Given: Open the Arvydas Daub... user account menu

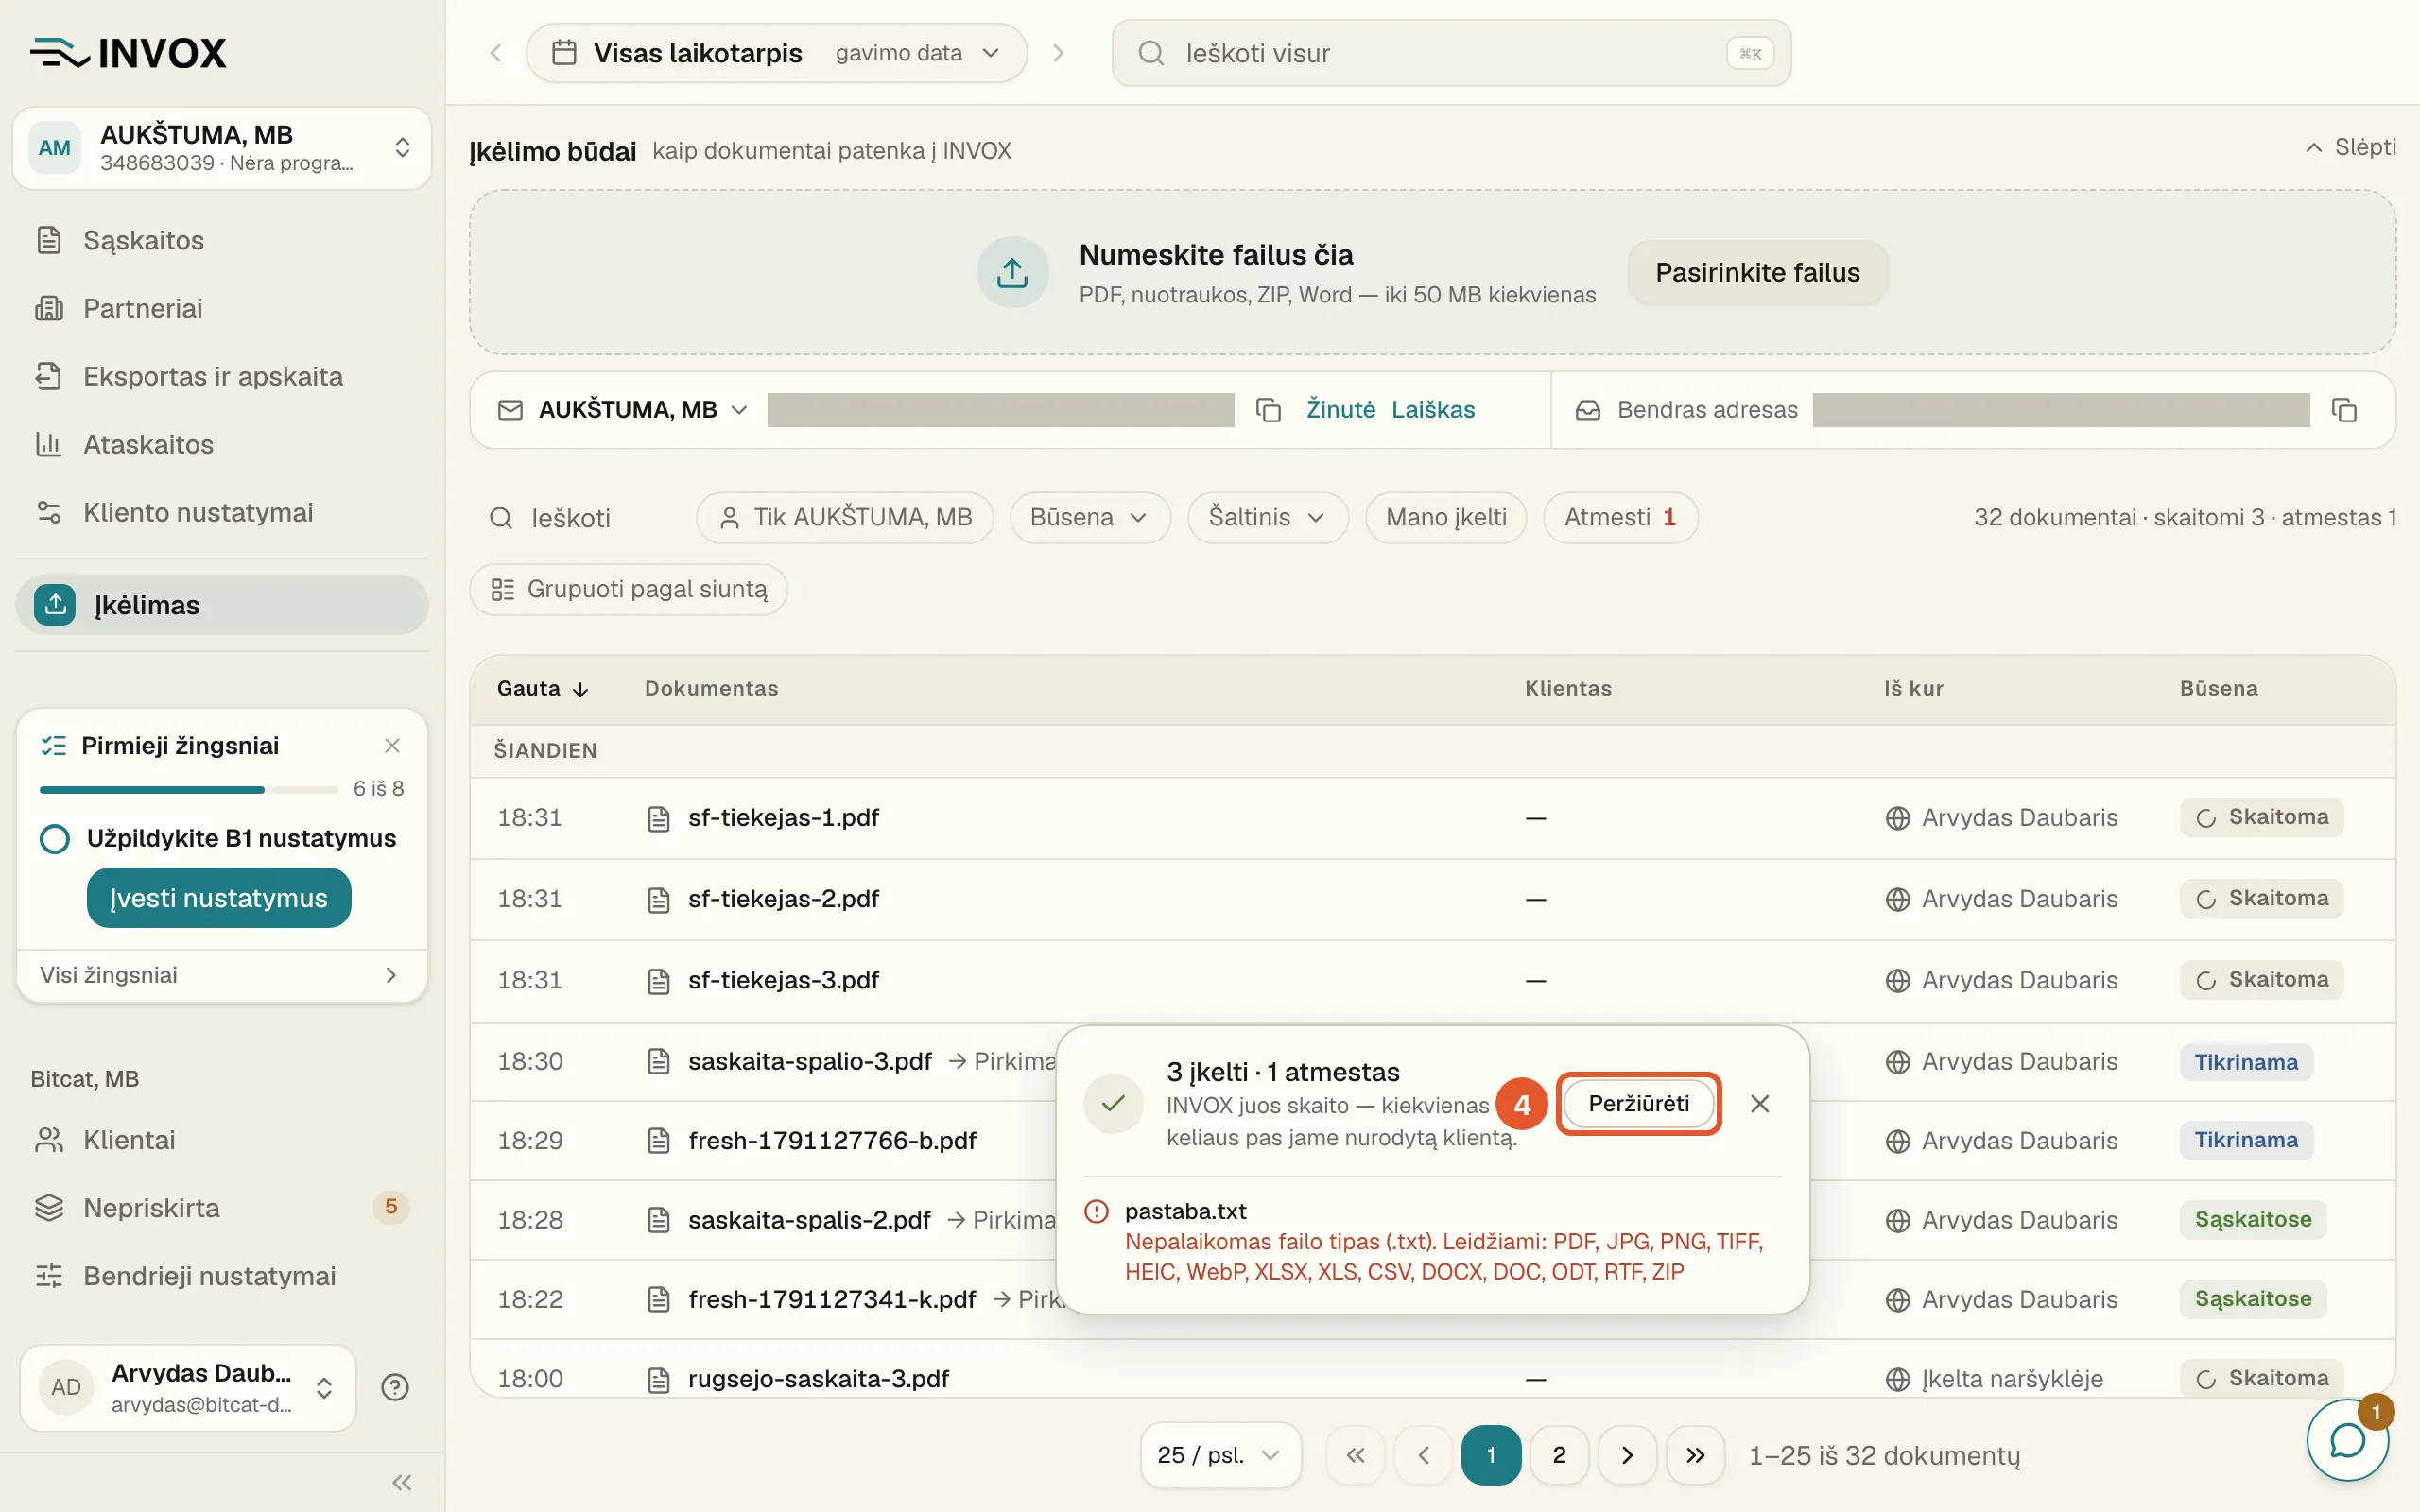Looking at the screenshot, I should click(188, 1387).
